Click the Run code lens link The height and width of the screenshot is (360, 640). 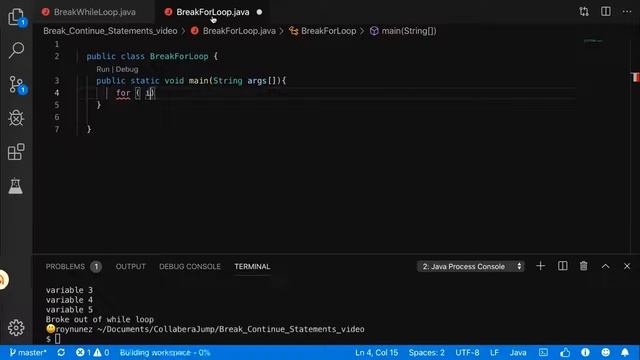[x=102, y=69]
